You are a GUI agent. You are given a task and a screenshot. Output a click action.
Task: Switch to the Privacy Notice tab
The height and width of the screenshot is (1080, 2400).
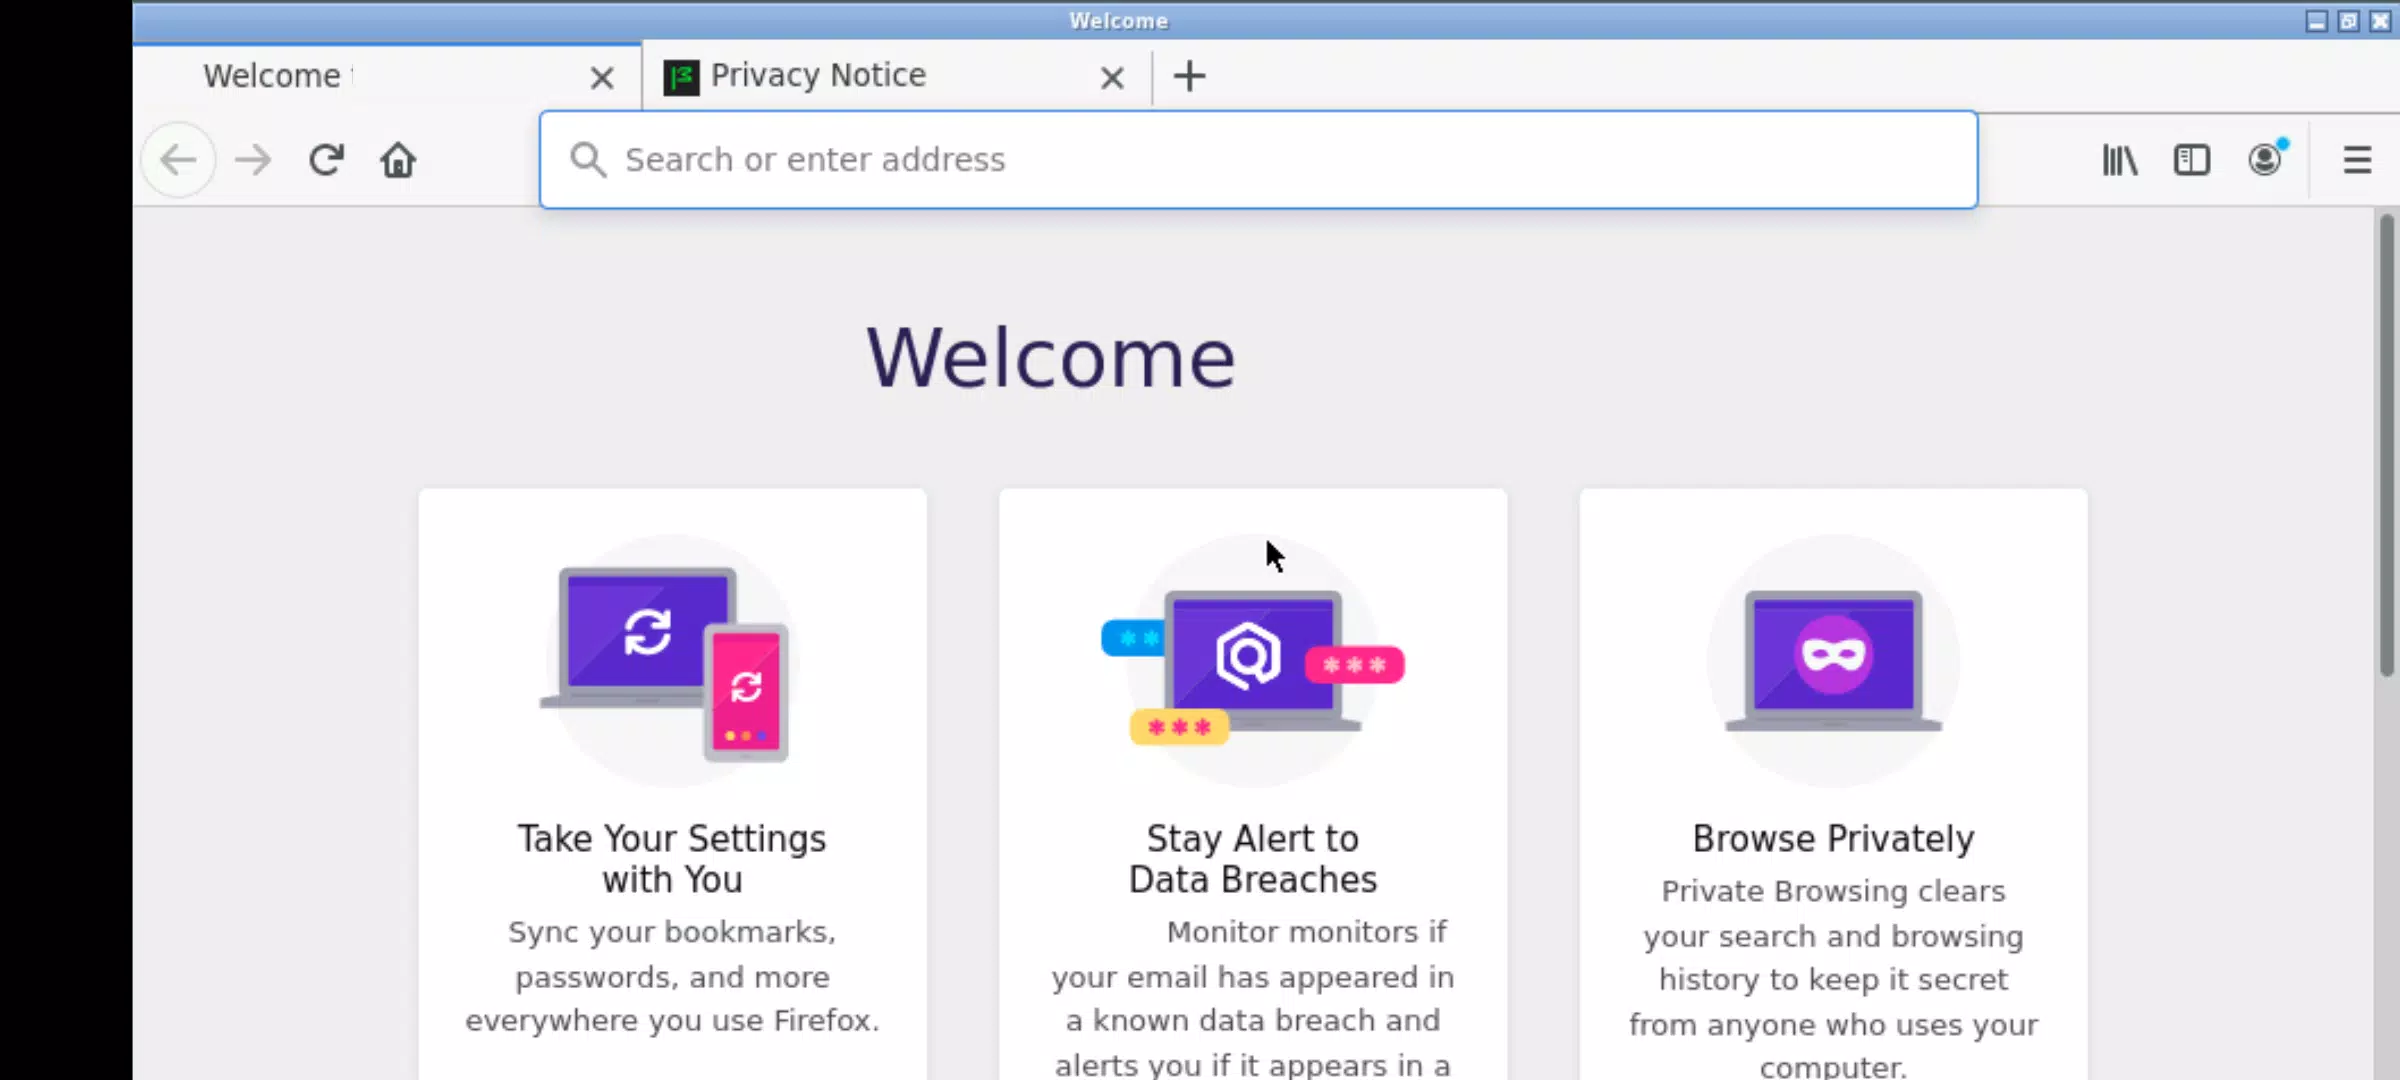tap(896, 76)
